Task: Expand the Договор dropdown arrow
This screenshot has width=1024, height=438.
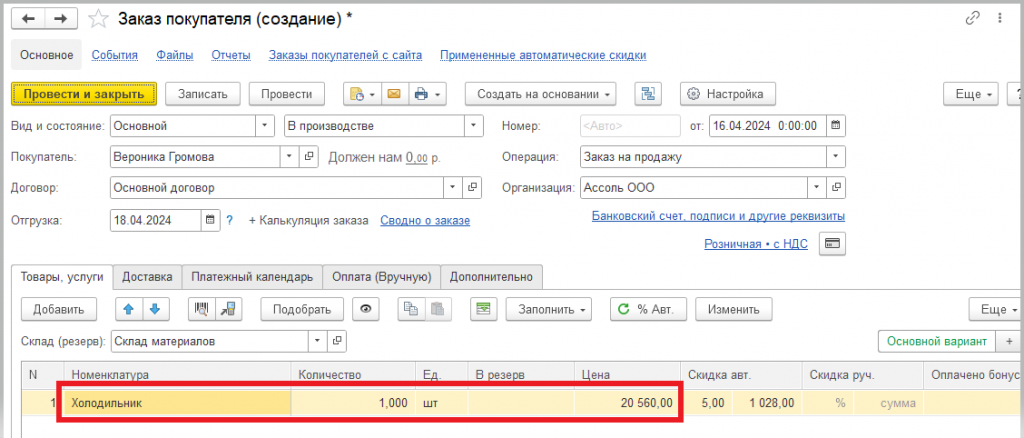Action: point(453,188)
